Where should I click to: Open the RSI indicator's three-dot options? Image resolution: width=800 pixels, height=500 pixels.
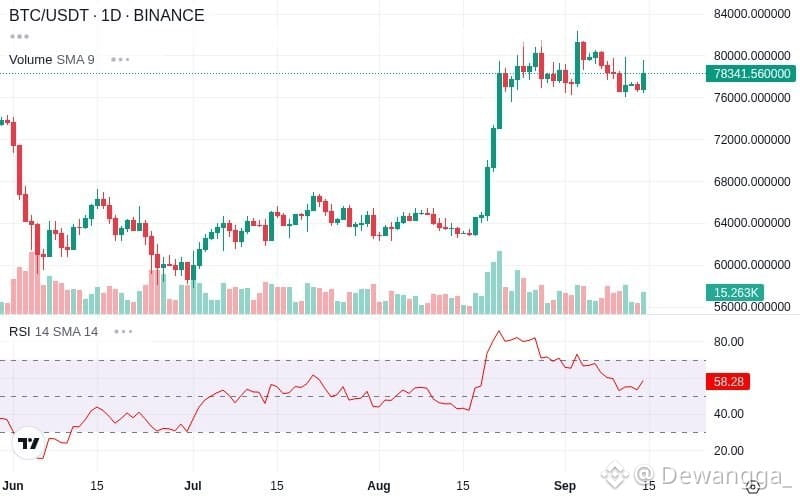[x=123, y=332]
